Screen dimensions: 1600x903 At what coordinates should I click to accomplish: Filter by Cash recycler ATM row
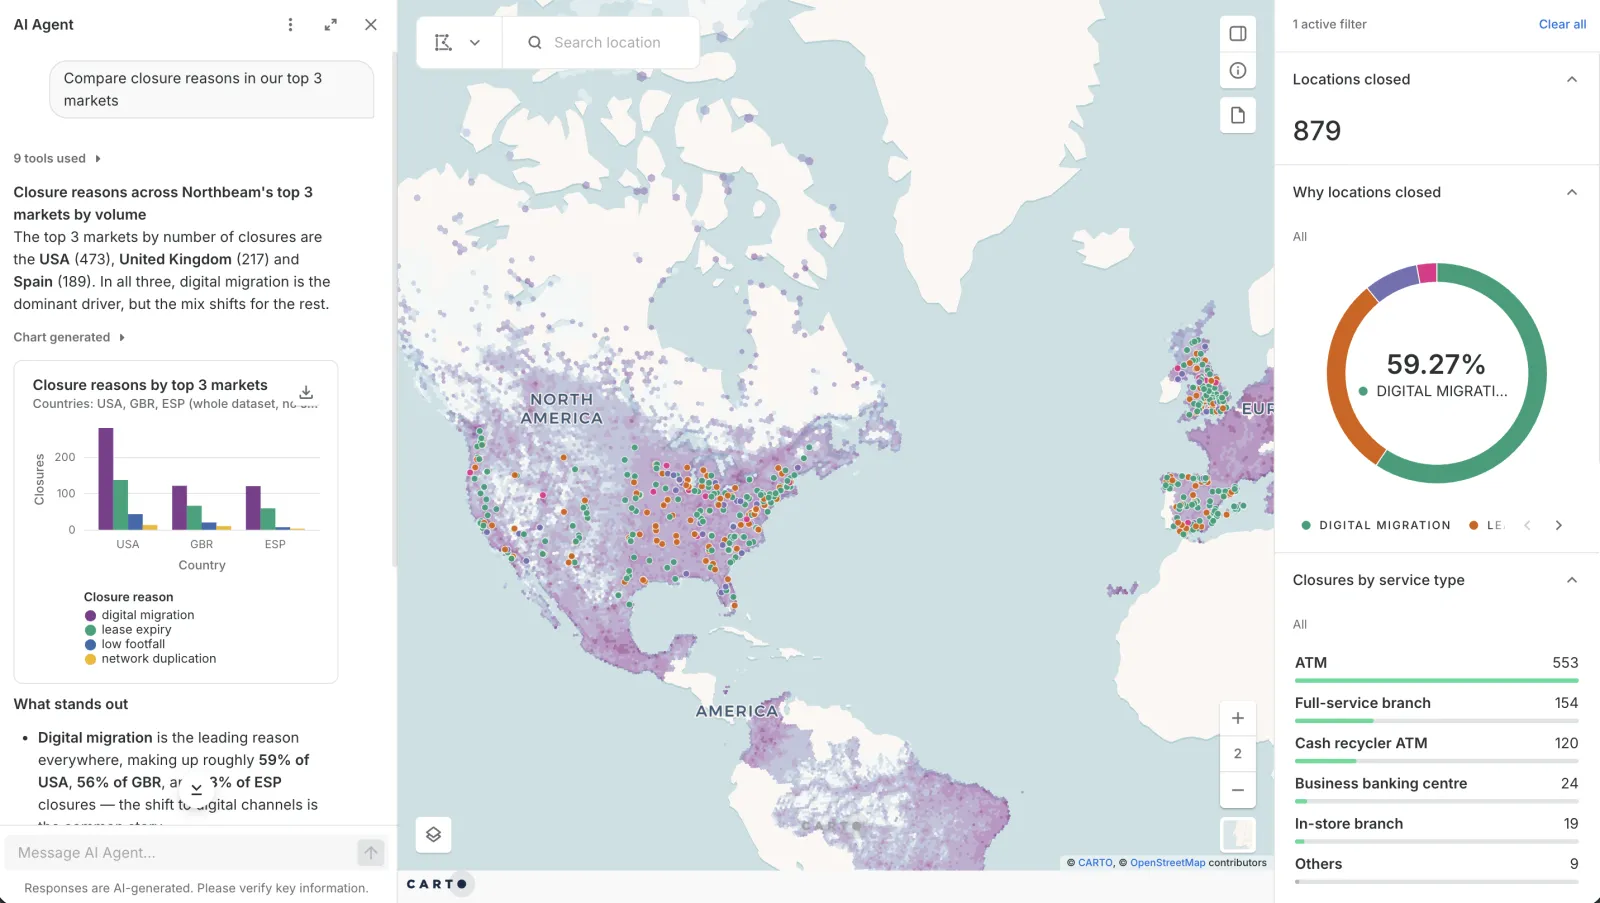click(1436, 747)
